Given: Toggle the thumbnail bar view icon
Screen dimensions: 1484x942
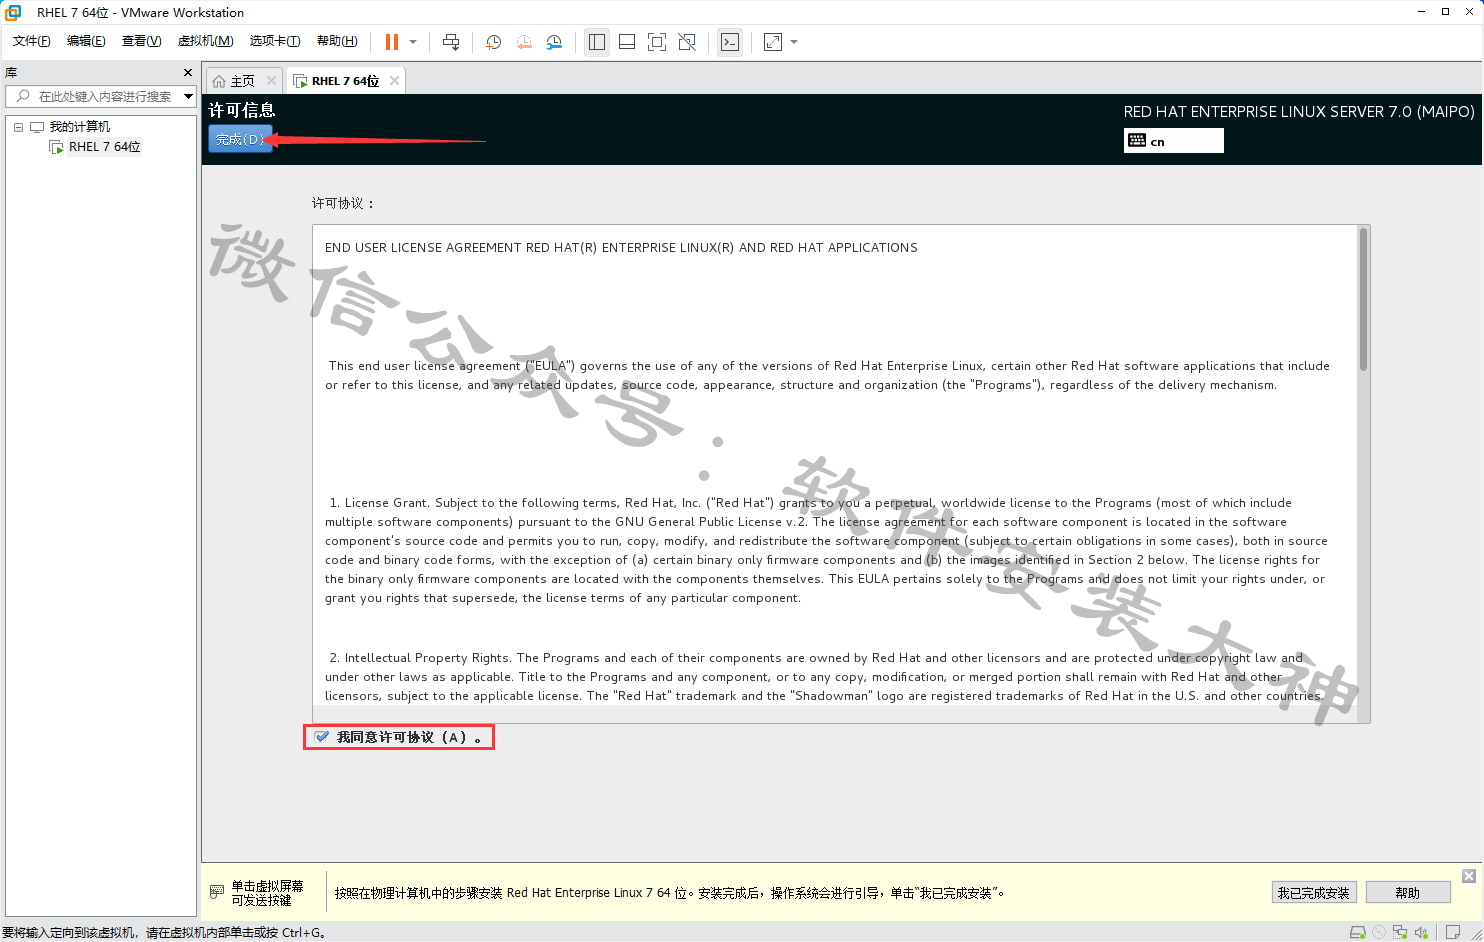Looking at the screenshot, I should tap(627, 42).
